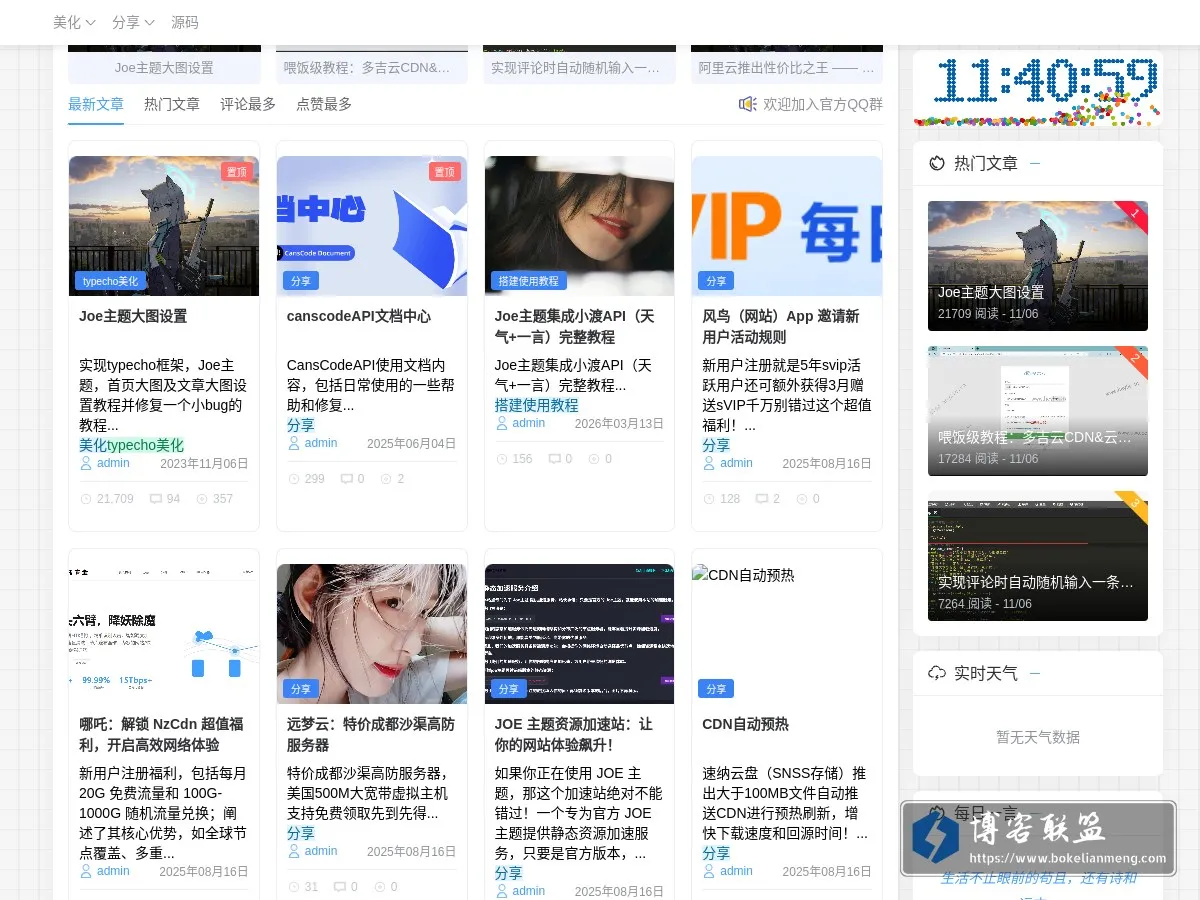Click the fire icon beside 热门文章
This screenshot has height=900, width=1200.
coord(937,163)
